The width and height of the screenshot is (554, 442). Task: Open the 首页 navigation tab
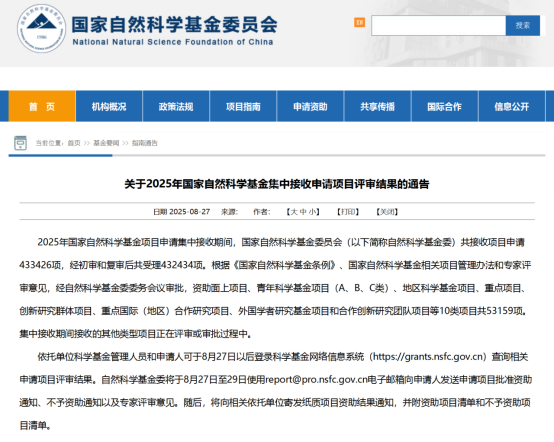point(42,106)
